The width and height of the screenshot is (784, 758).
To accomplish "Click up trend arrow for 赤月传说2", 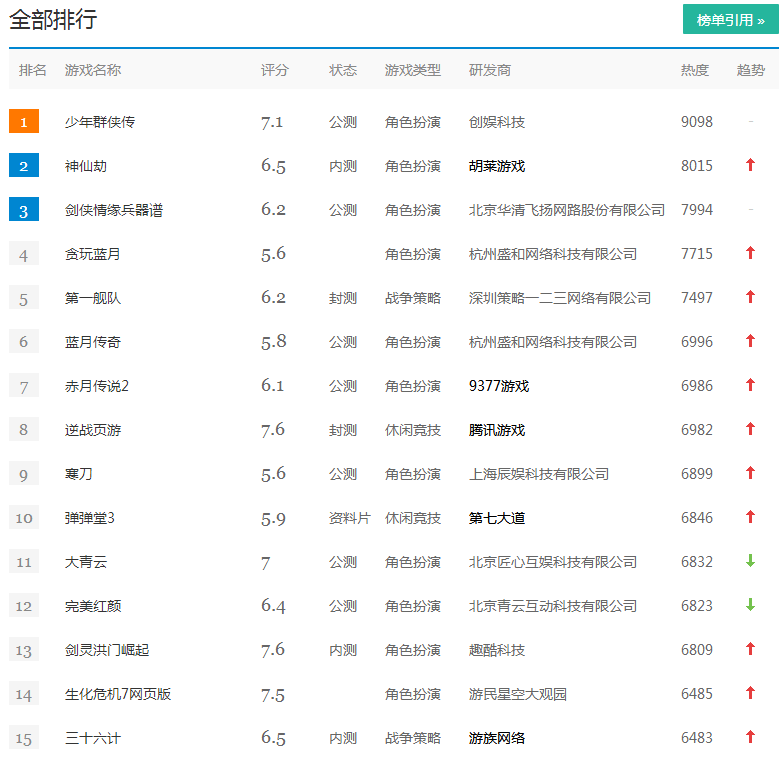I will coord(750,384).
